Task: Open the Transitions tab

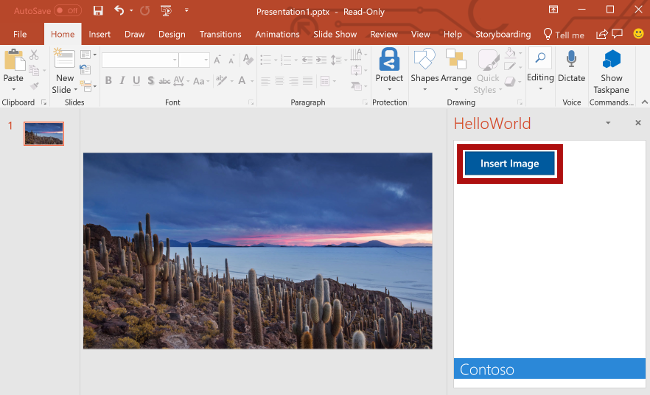Action: [x=220, y=34]
